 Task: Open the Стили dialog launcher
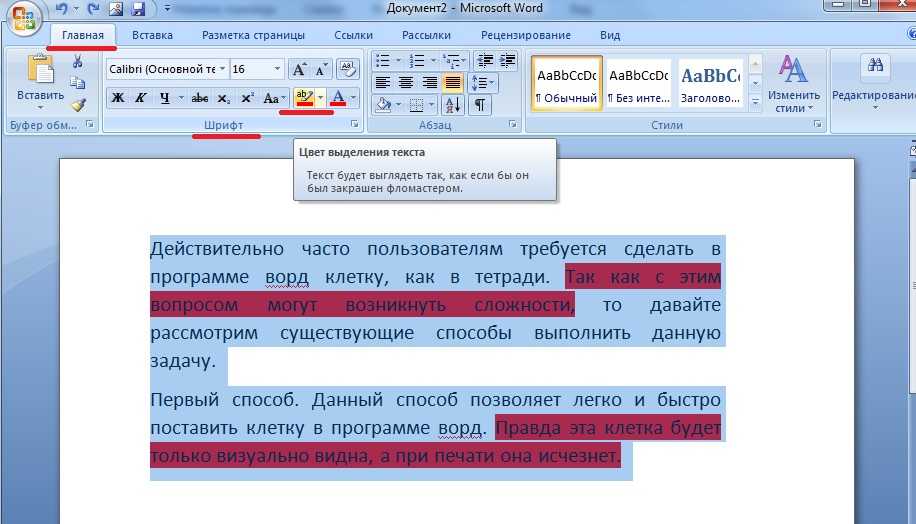pyautogui.click(x=817, y=124)
